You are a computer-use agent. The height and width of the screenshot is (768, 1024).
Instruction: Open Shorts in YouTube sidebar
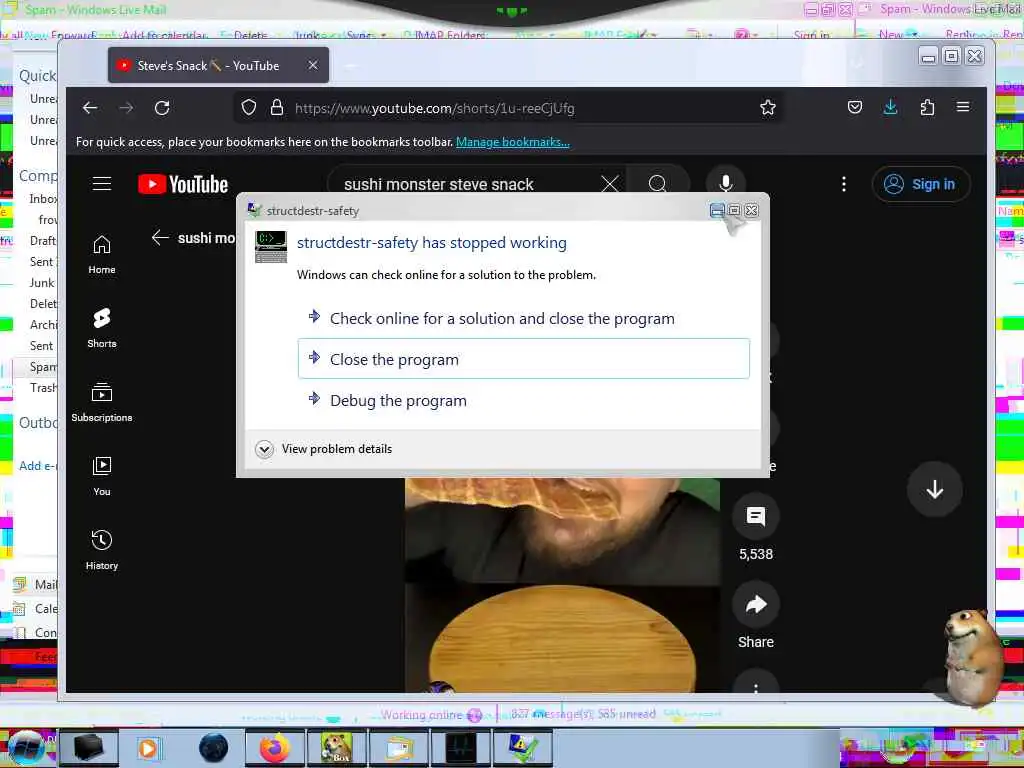point(102,328)
